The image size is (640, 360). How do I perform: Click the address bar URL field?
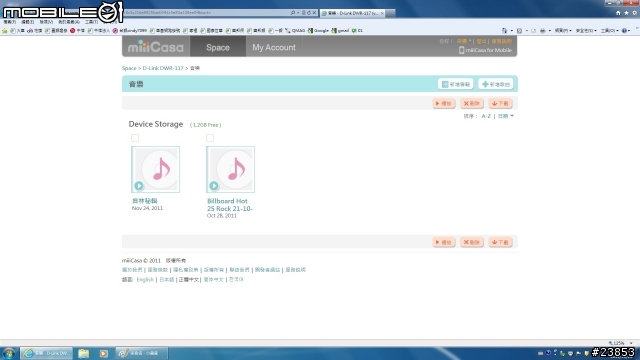click(206, 13)
